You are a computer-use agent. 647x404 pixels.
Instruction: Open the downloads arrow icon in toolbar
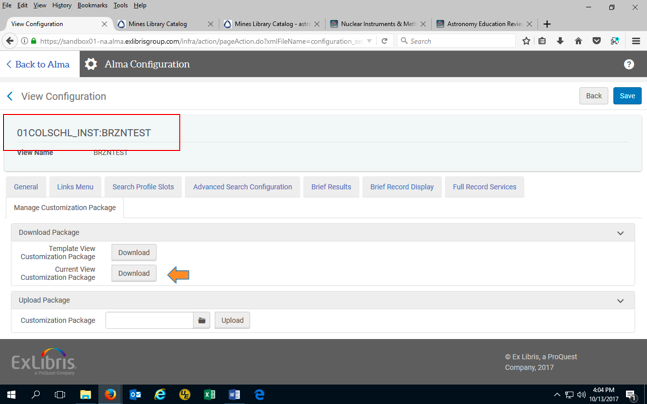pyautogui.click(x=560, y=41)
